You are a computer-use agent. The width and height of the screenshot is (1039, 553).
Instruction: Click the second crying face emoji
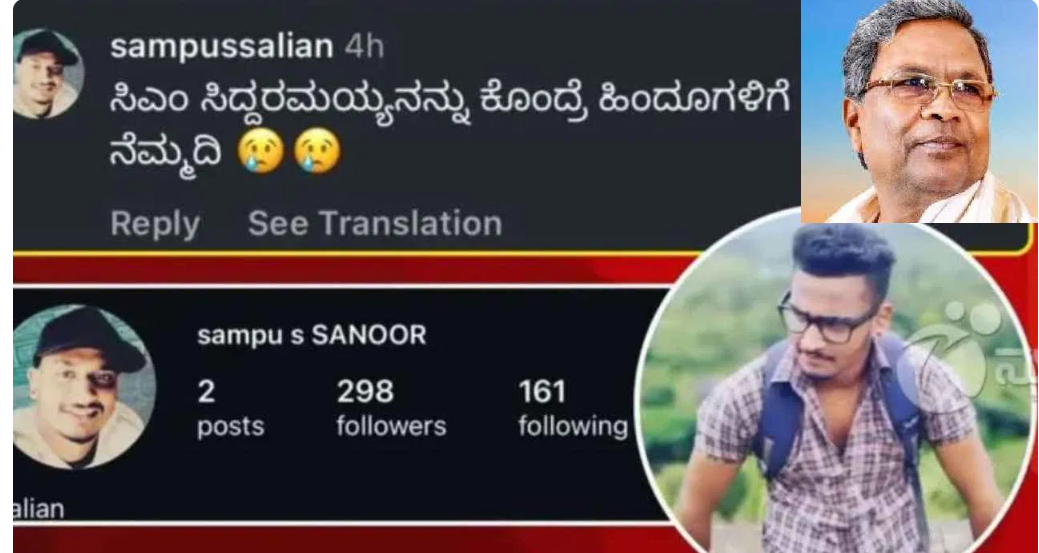point(317,151)
